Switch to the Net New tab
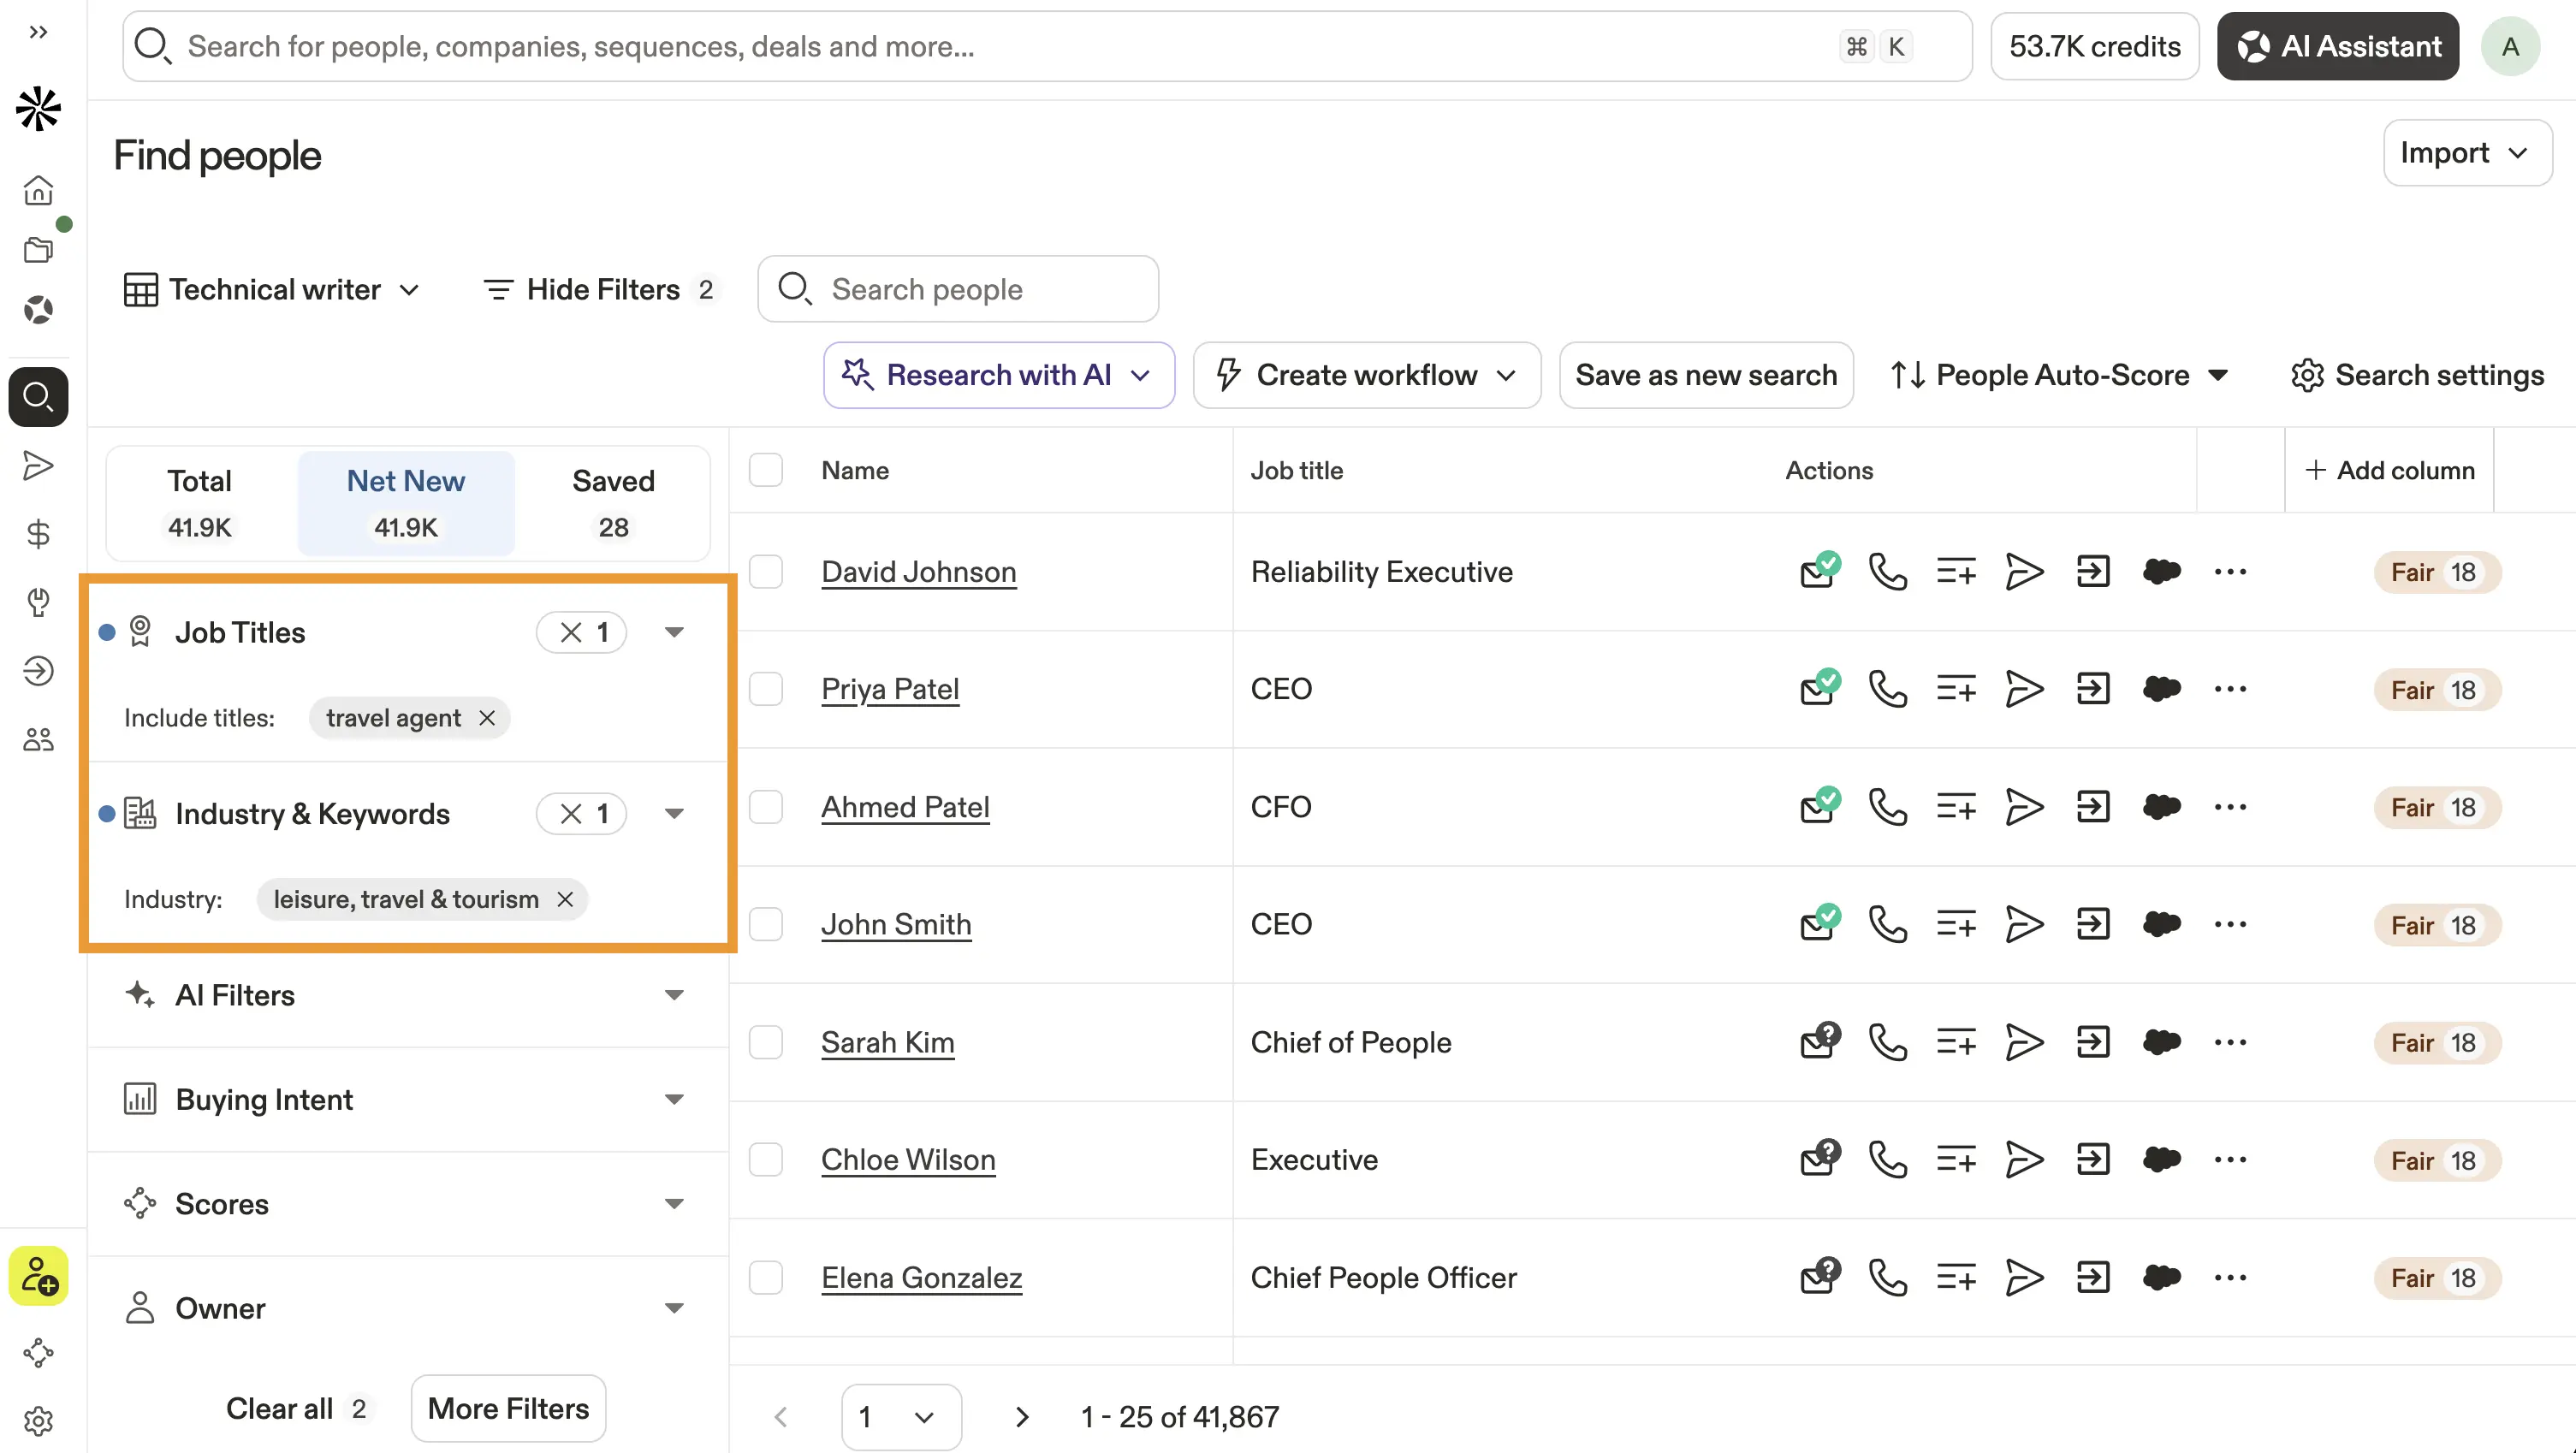The width and height of the screenshot is (2576, 1453). coord(406,503)
